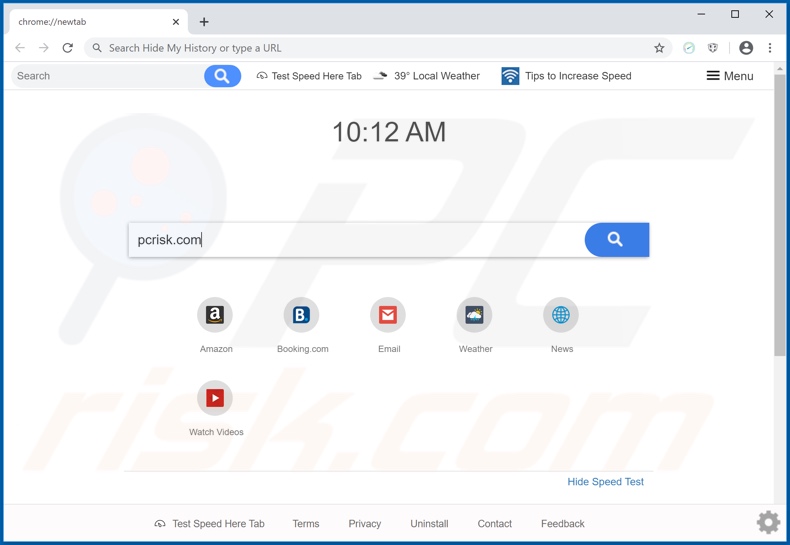Open the Watch Videos play icon
Image resolution: width=790 pixels, height=545 pixels.
point(215,398)
